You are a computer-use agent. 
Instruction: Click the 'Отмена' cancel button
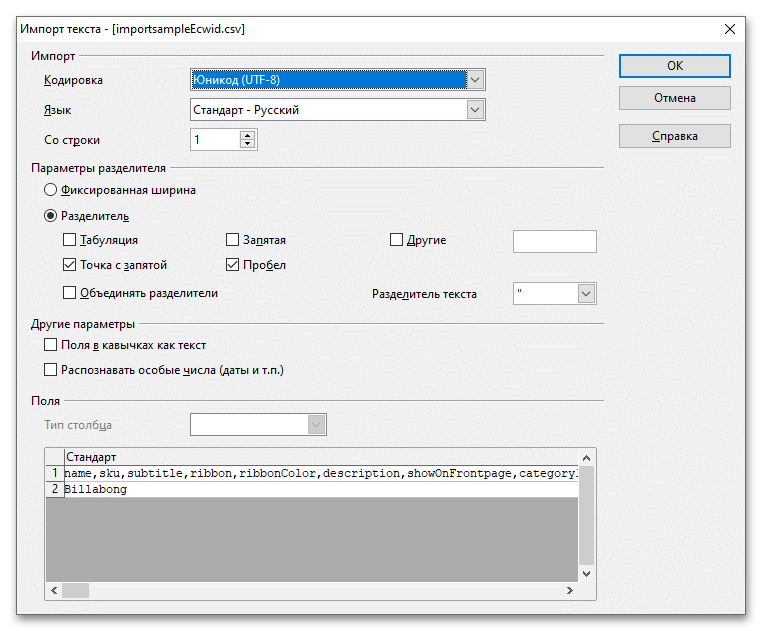[674, 98]
